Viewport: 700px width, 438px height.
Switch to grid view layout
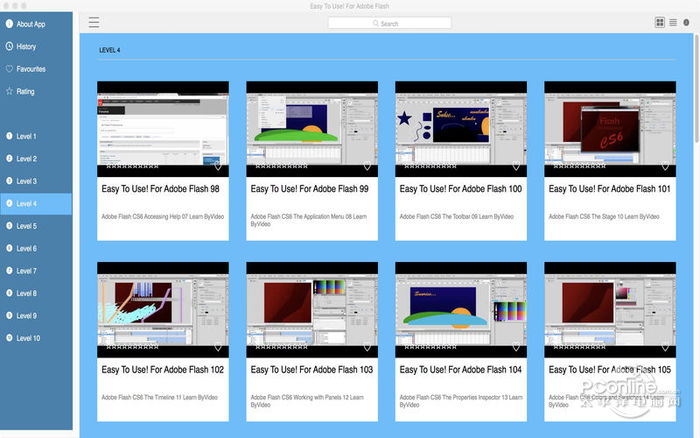click(x=660, y=22)
